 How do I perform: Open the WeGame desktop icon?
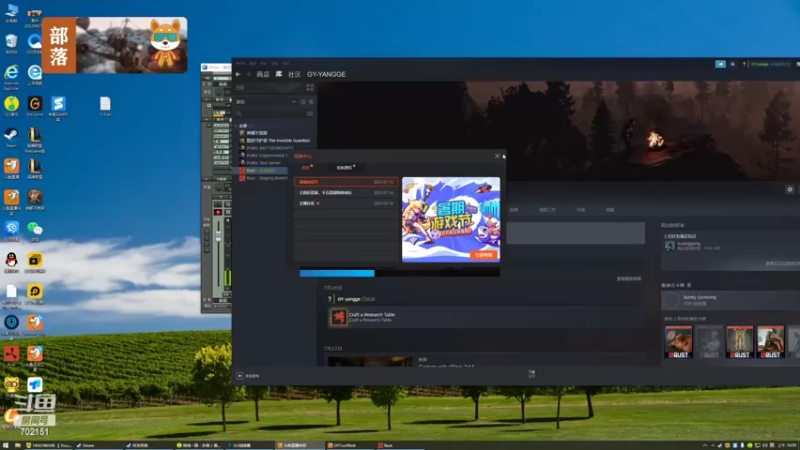pyautogui.click(x=35, y=107)
